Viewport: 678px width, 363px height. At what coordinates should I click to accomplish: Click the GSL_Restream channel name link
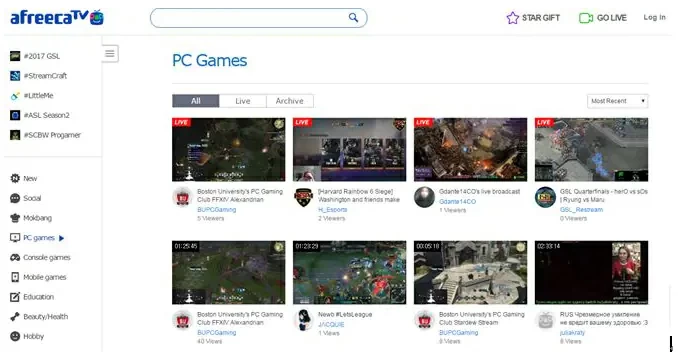[x=581, y=210]
